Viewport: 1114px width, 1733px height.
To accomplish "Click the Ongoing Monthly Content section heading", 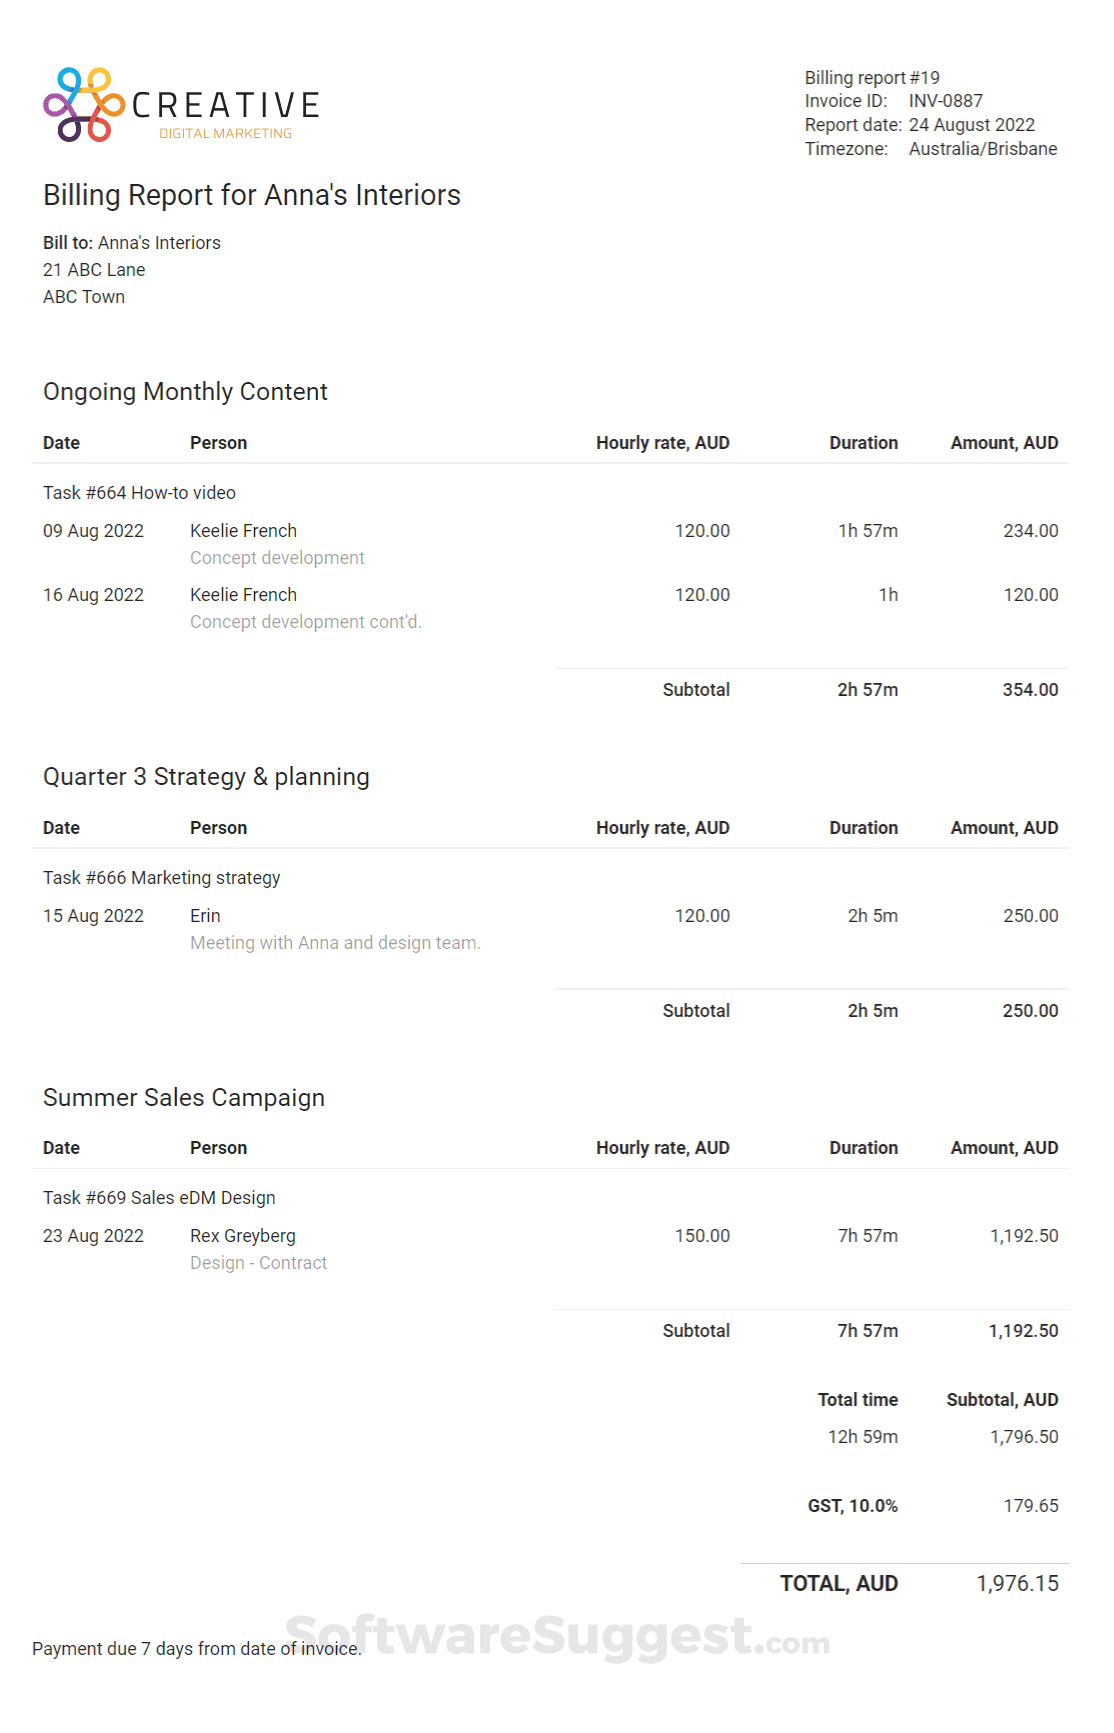I will (185, 392).
